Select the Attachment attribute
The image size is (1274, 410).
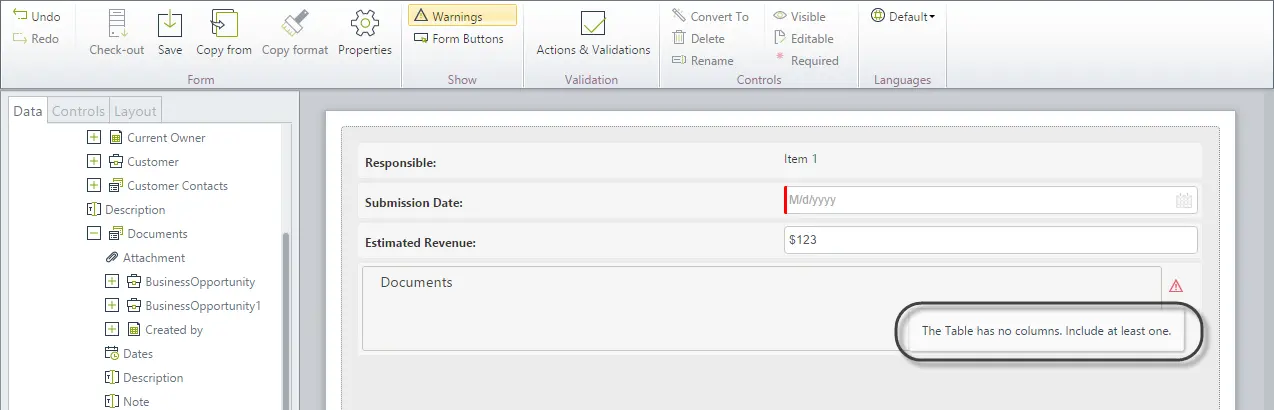coord(154,257)
